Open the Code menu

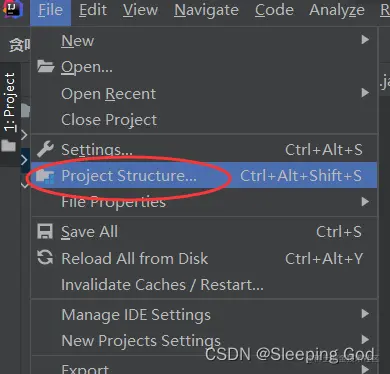[x=274, y=10]
